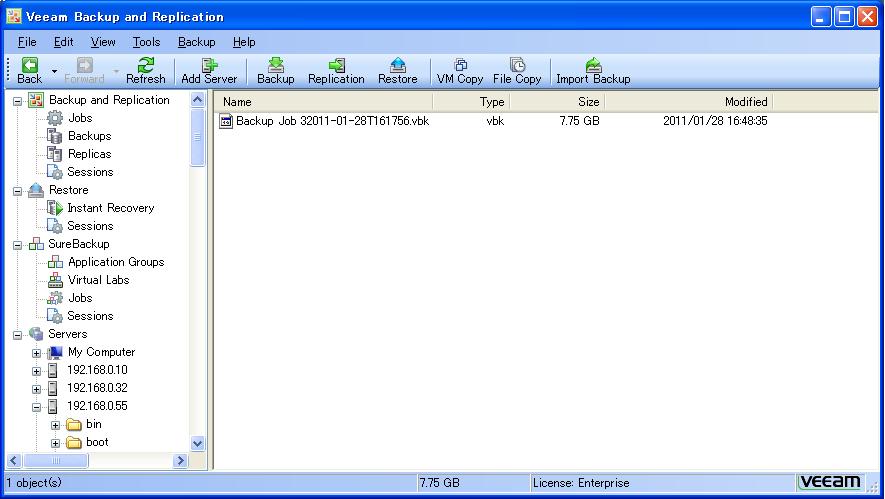This screenshot has height=499, width=885.
Task: Collapse the SureBackup tree node
Action: [17, 246]
